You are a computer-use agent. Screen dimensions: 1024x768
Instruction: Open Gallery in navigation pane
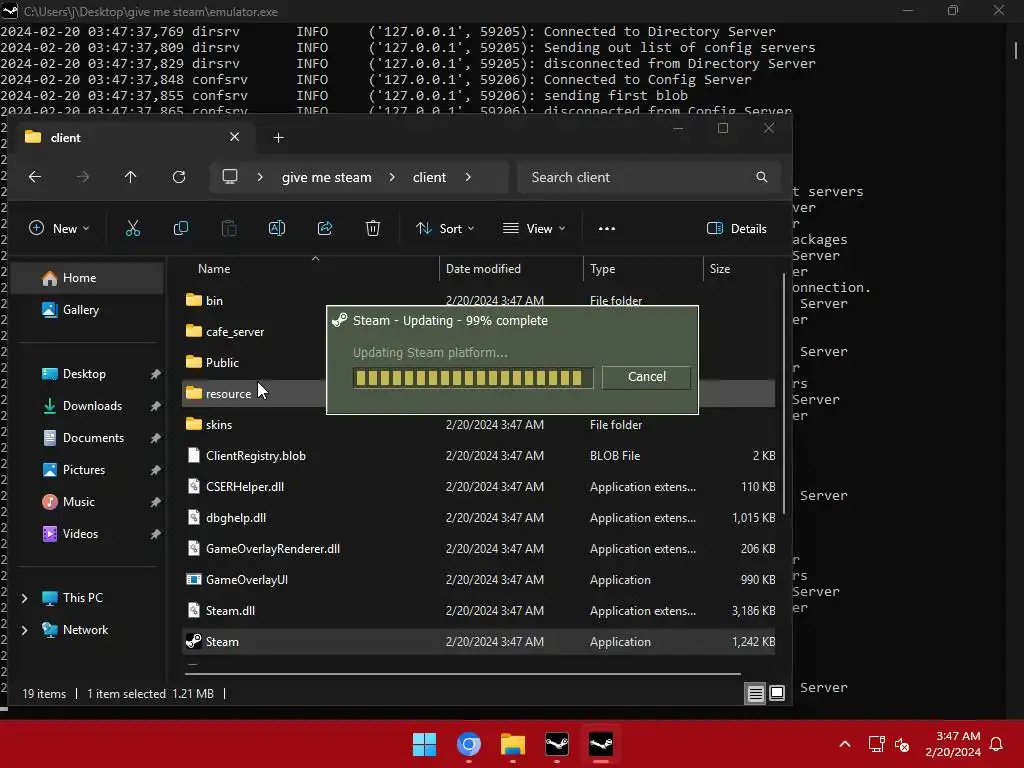88,310
